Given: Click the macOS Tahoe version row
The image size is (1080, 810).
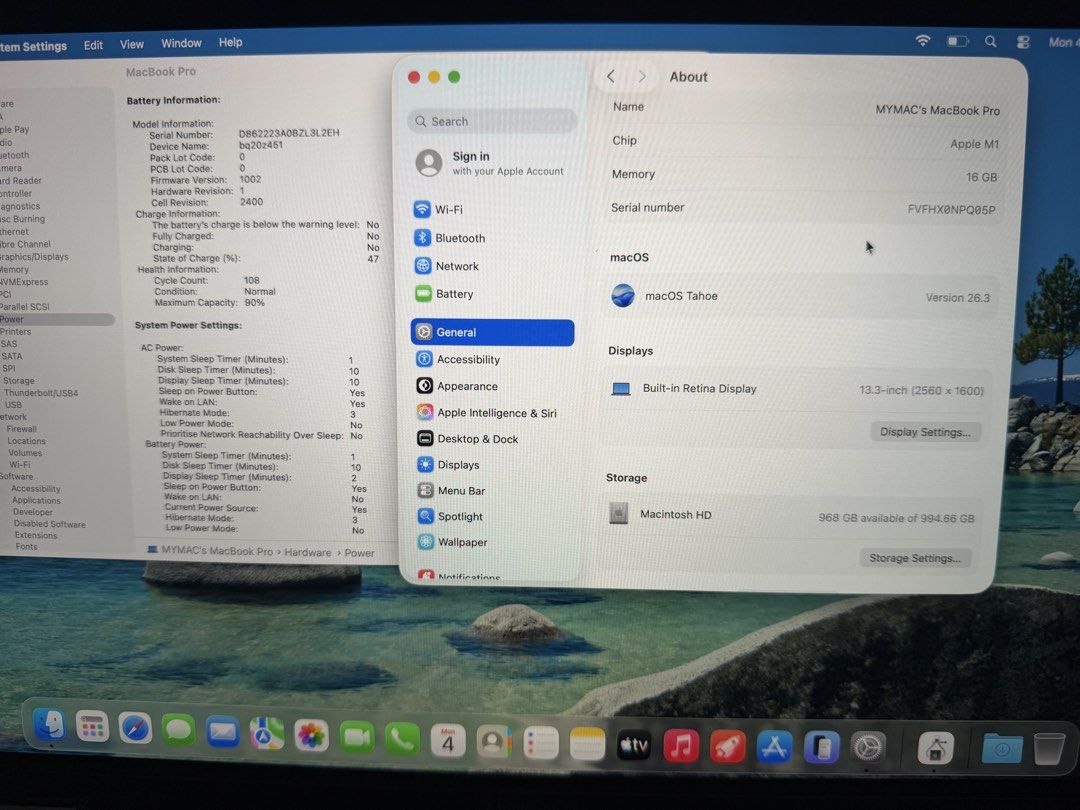Looking at the screenshot, I should [799, 297].
